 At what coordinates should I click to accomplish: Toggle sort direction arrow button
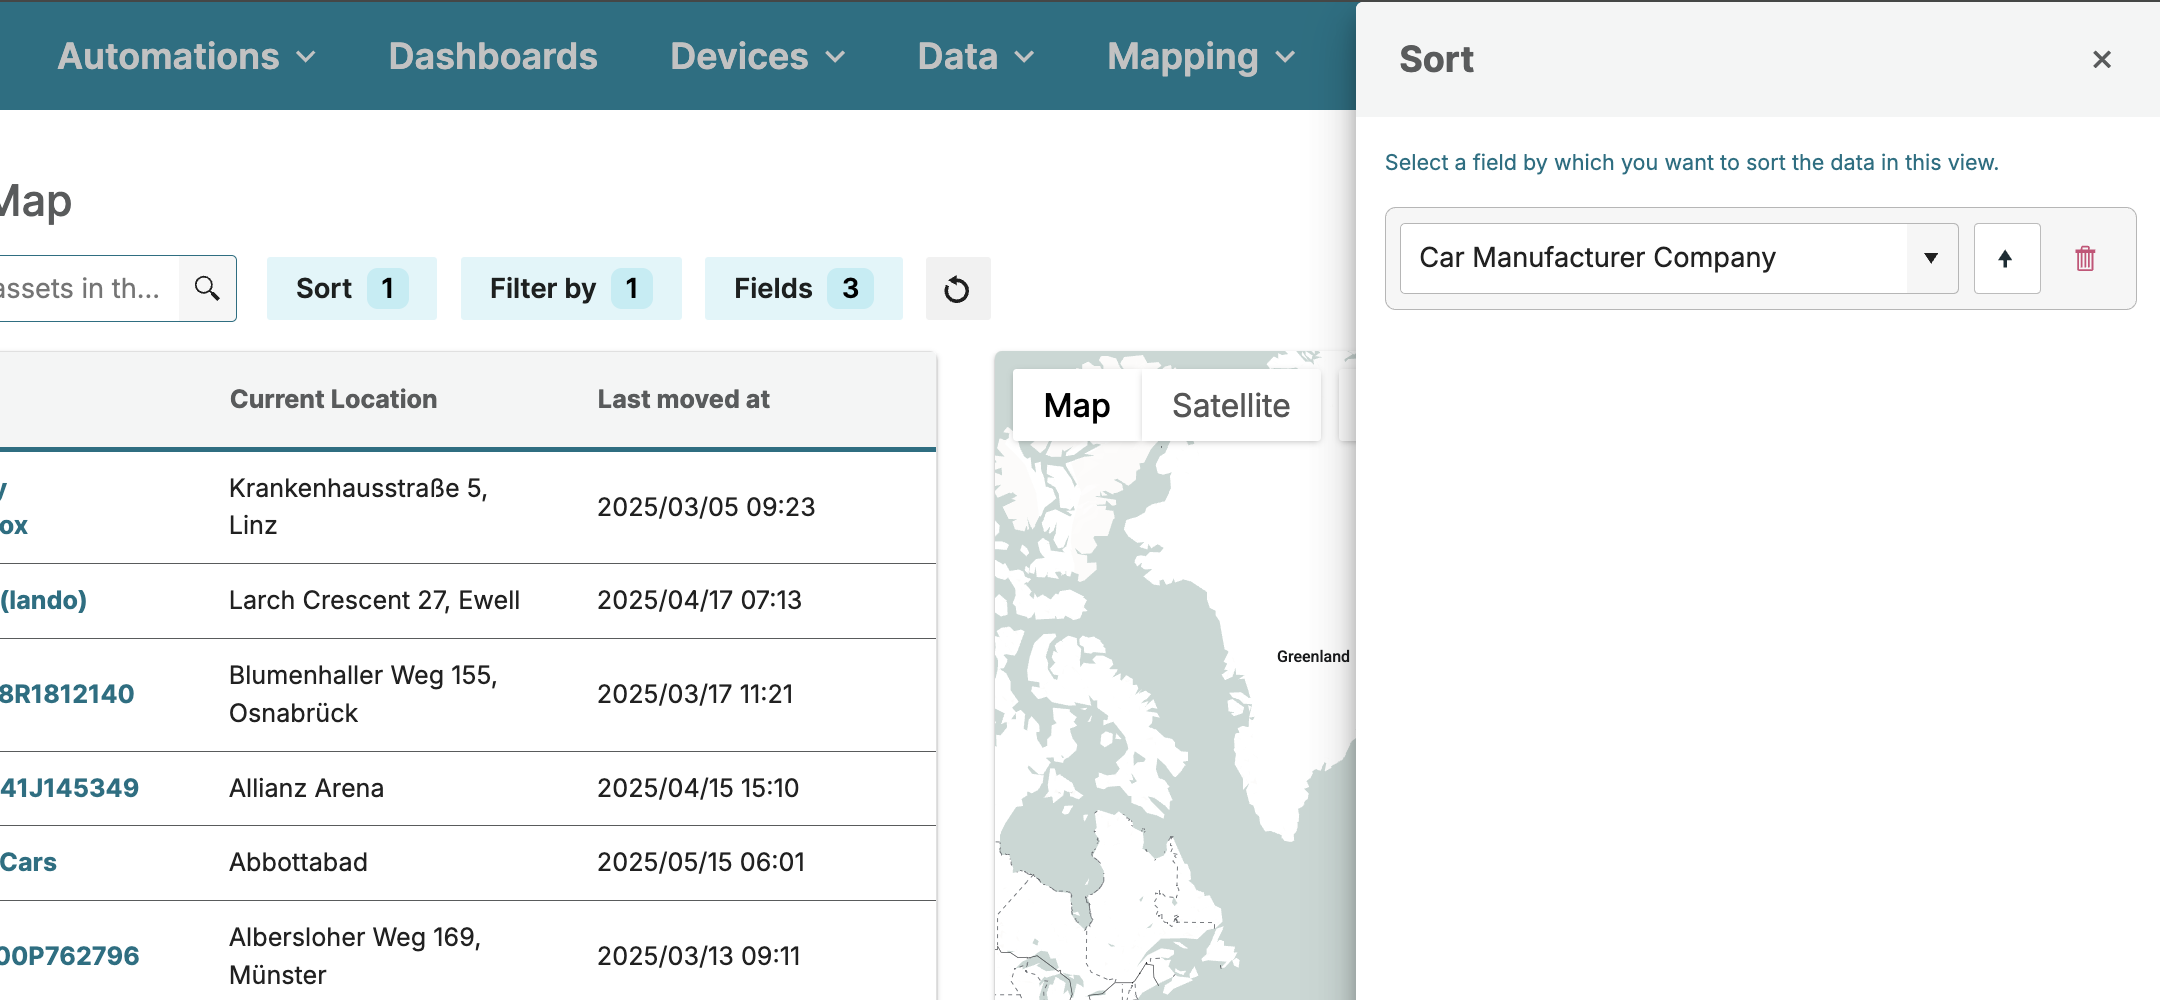[x=2006, y=259]
